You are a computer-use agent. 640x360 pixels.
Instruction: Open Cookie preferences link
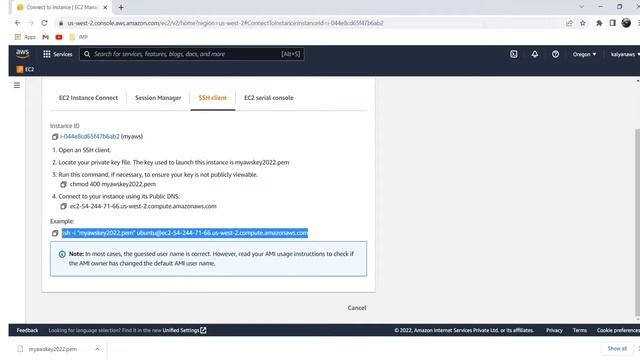[x=618, y=330]
